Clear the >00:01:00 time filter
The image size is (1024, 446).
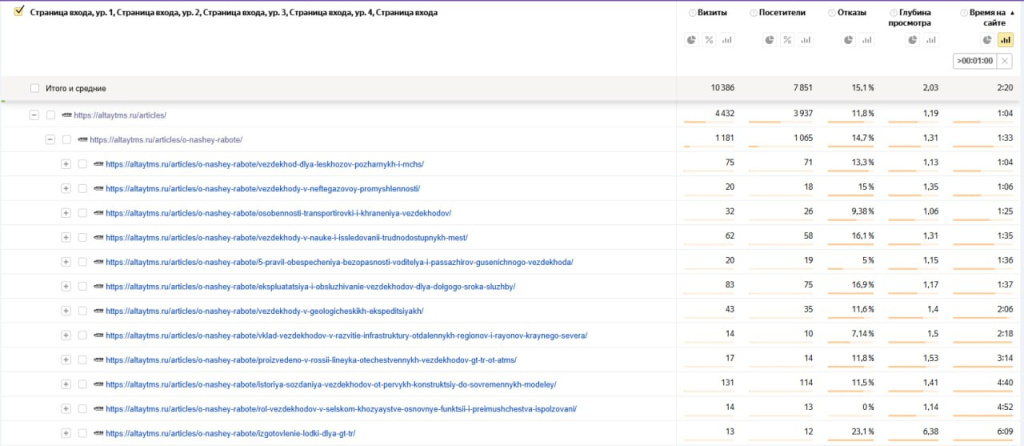1005,61
